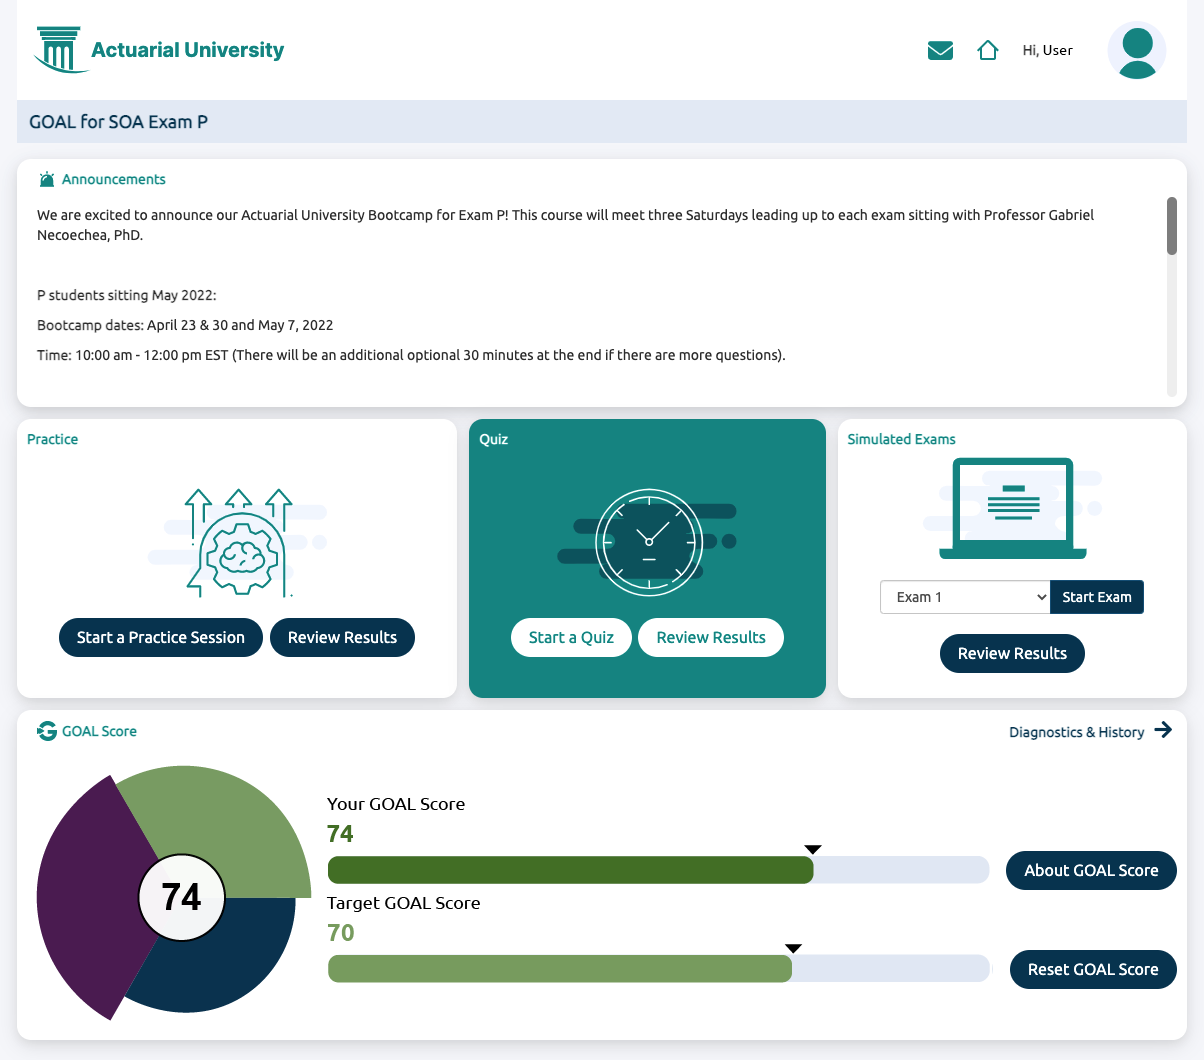The width and height of the screenshot is (1204, 1060).
Task: Start a Practice Session
Action: [x=161, y=638]
